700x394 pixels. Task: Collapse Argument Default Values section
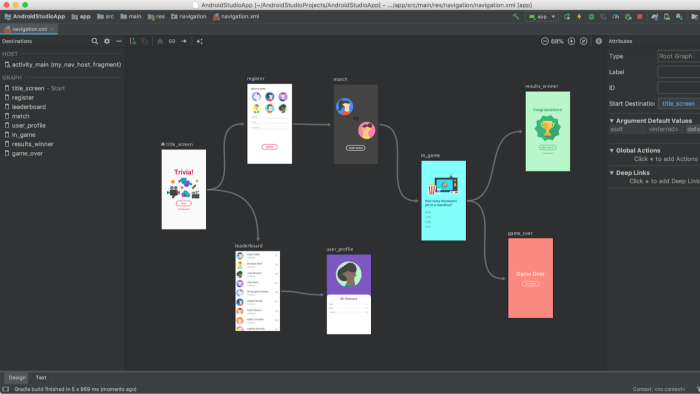612,121
